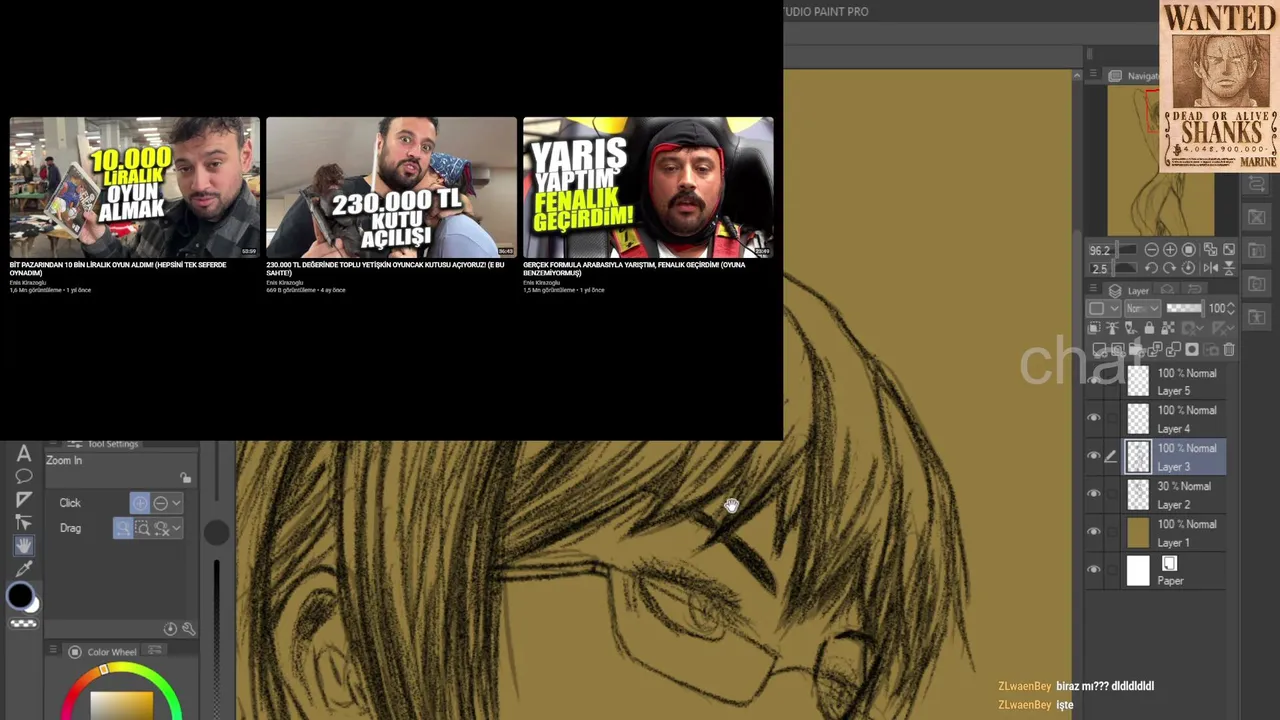Viewport: 1280px width, 720px height.
Task: Toggle Set as Reference Layer
Action: (1112, 327)
